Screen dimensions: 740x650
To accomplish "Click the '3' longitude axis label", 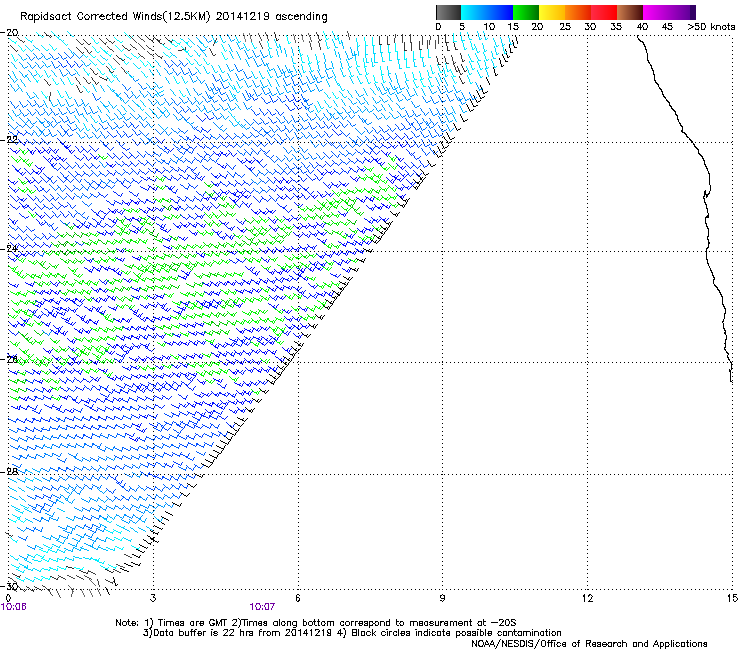I will tap(153, 598).
